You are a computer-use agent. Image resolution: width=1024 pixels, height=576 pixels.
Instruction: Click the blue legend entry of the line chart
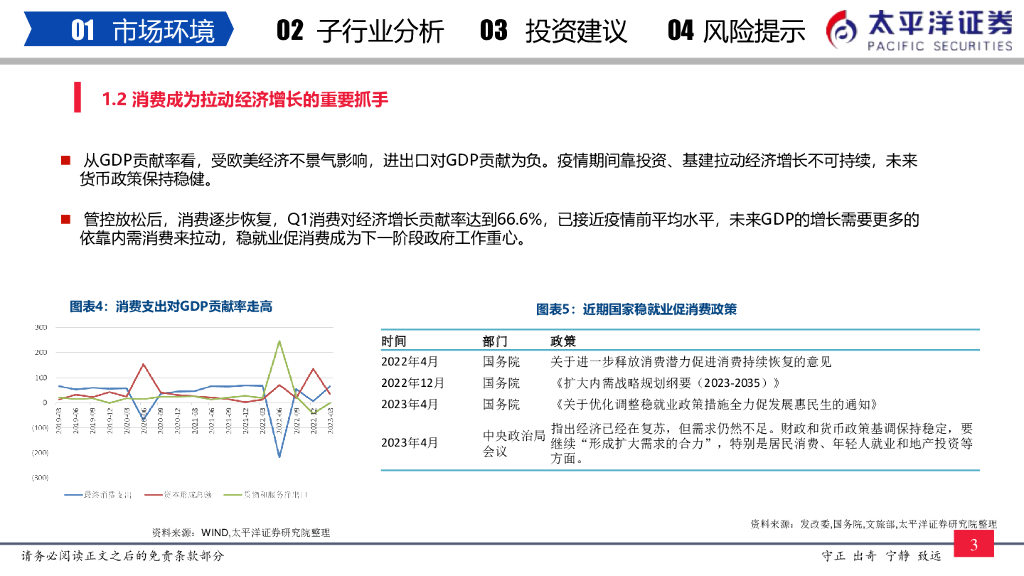[98, 495]
